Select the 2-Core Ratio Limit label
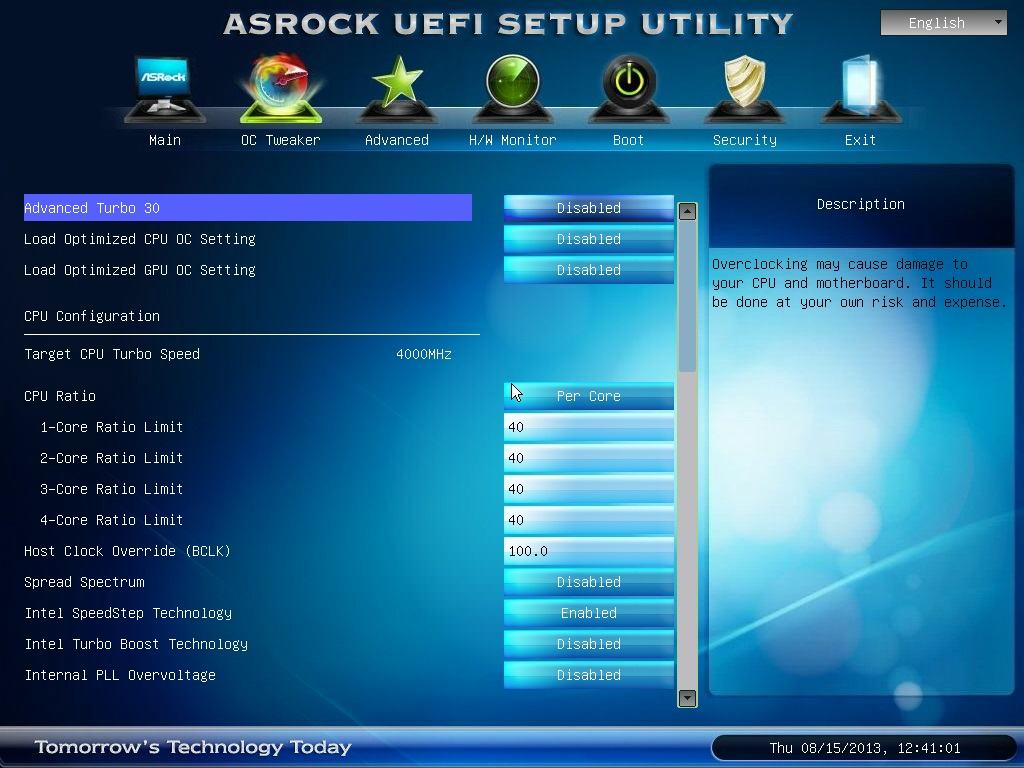The image size is (1024, 768). click(112, 458)
